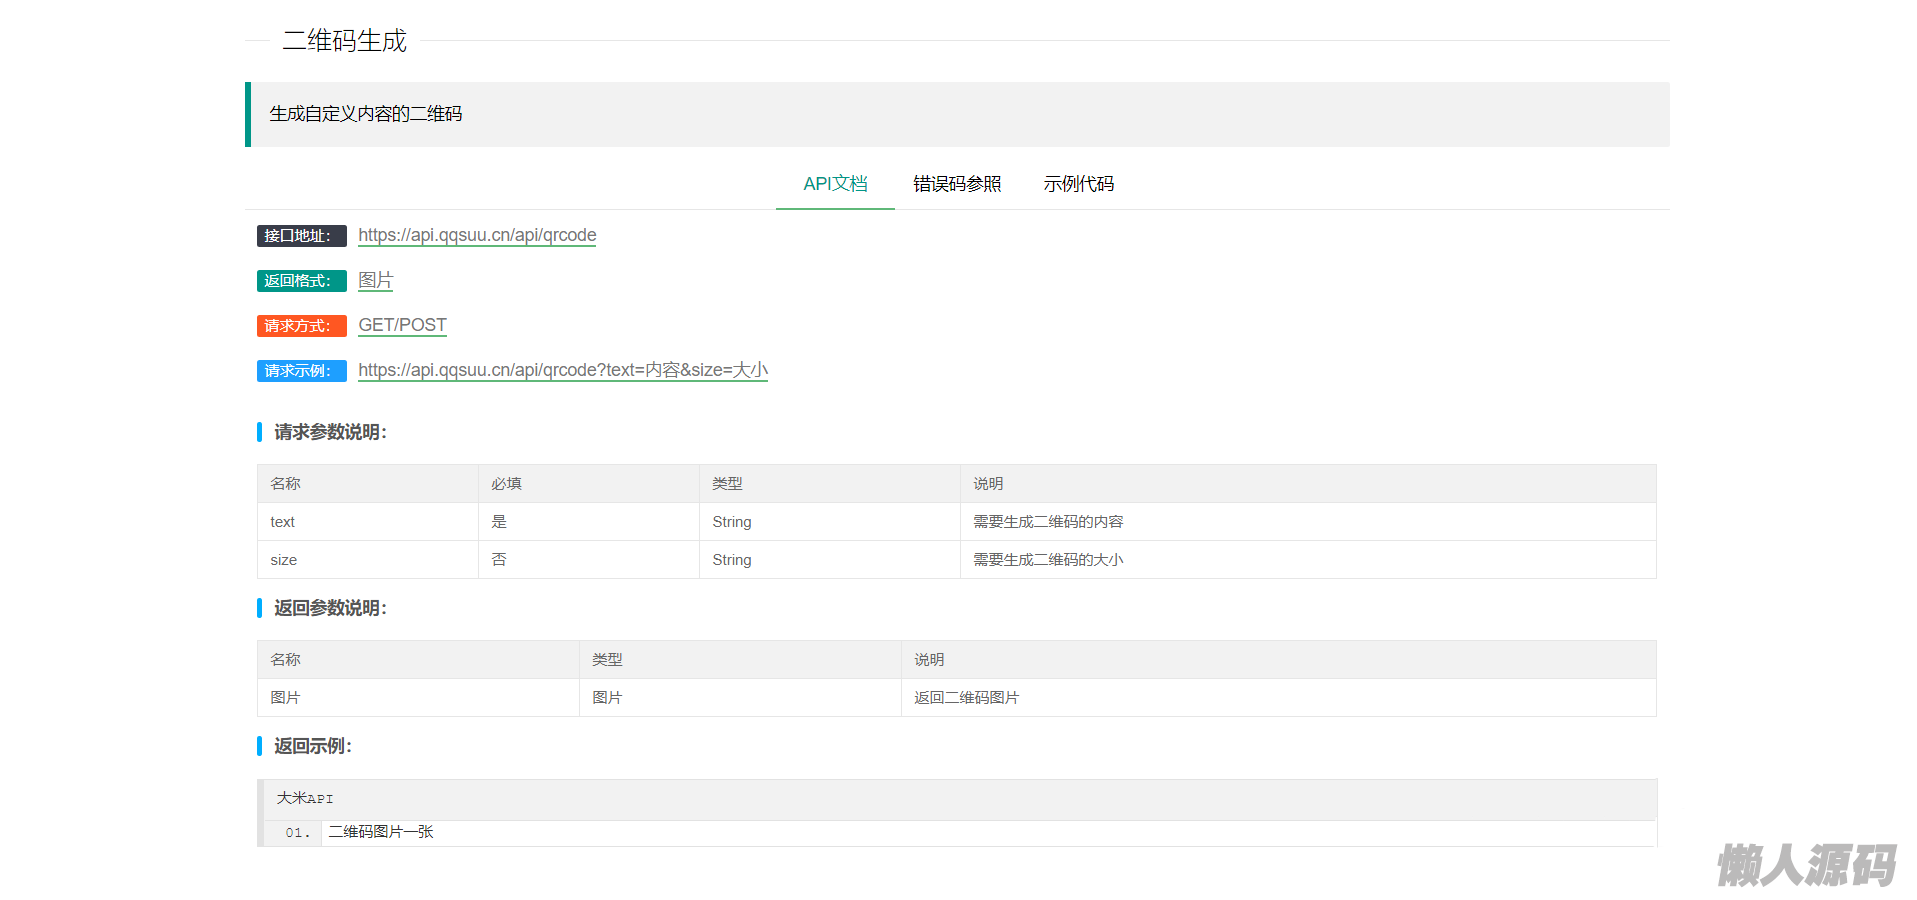Click the GET/POST request method text
1917x900 pixels.
(402, 325)
